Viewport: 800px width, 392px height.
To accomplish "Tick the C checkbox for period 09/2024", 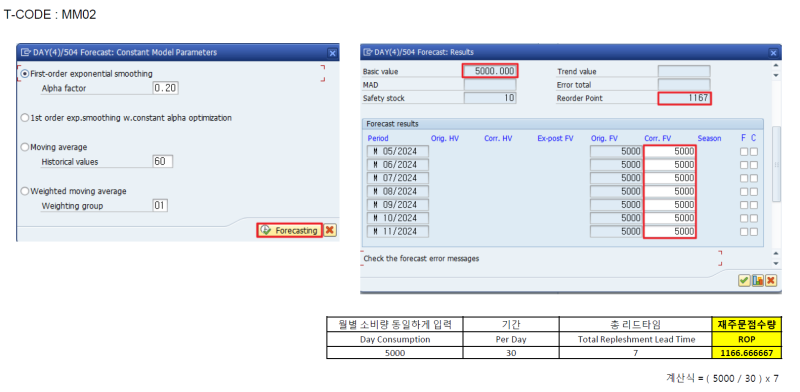I will click(x=754, y=205).
